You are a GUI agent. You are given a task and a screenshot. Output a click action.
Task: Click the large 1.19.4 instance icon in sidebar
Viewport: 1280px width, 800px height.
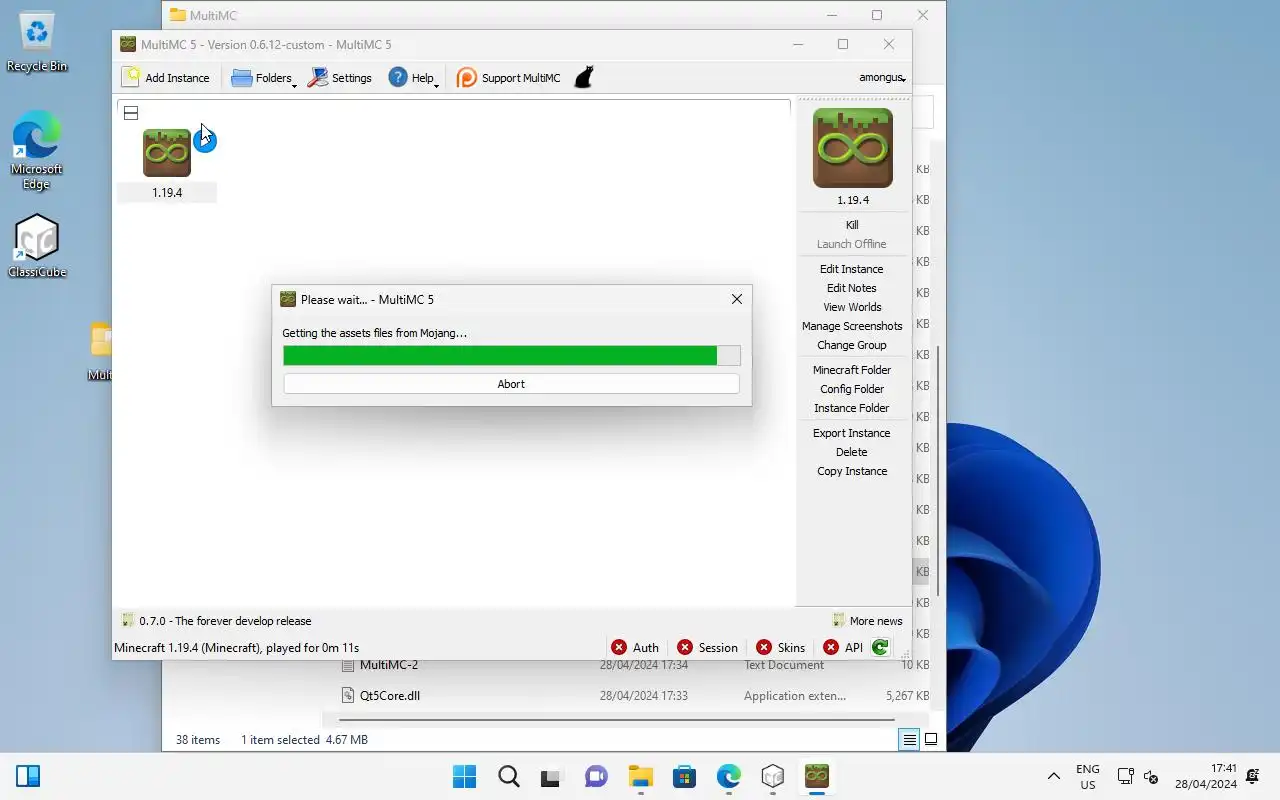[852, 148]
